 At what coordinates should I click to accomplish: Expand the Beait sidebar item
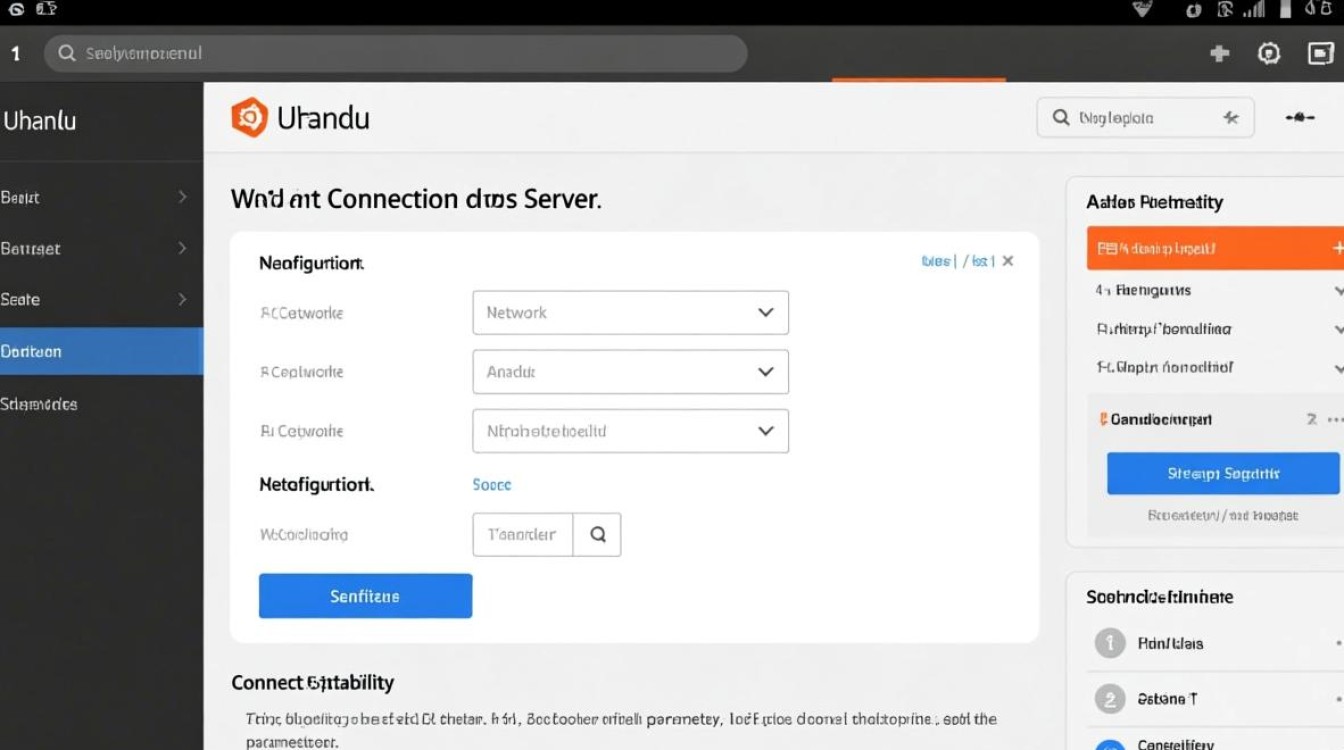point(100,197)
